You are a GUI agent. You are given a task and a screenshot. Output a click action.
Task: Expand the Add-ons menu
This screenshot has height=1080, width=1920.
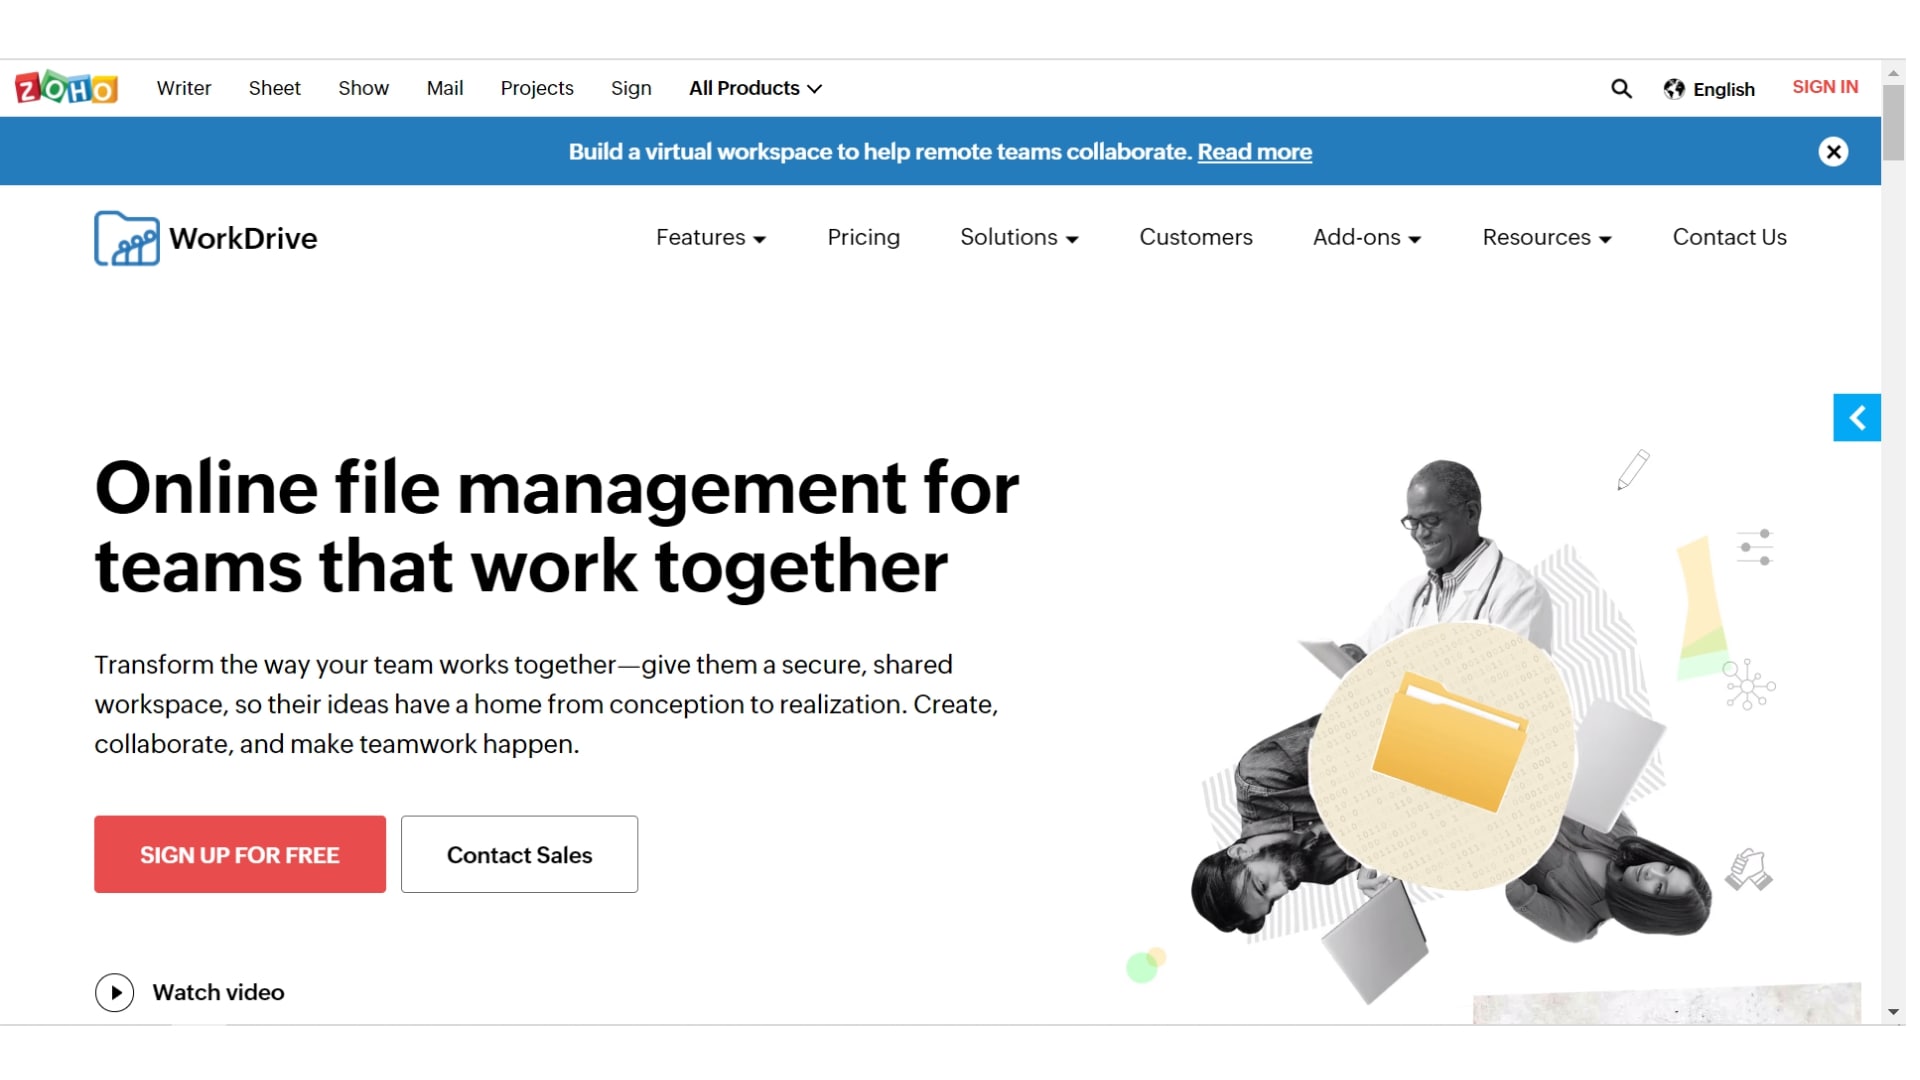tap(1367, 238)
